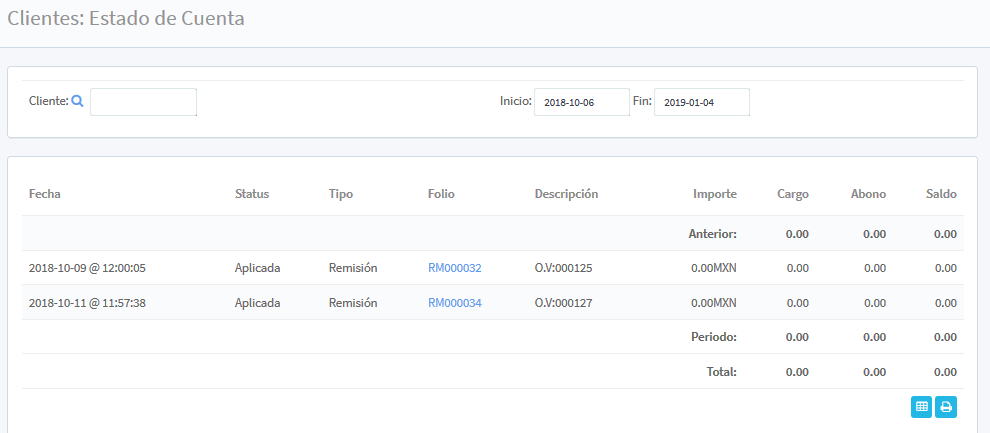Click the client search magnifier icon

(x=77, y=101)
